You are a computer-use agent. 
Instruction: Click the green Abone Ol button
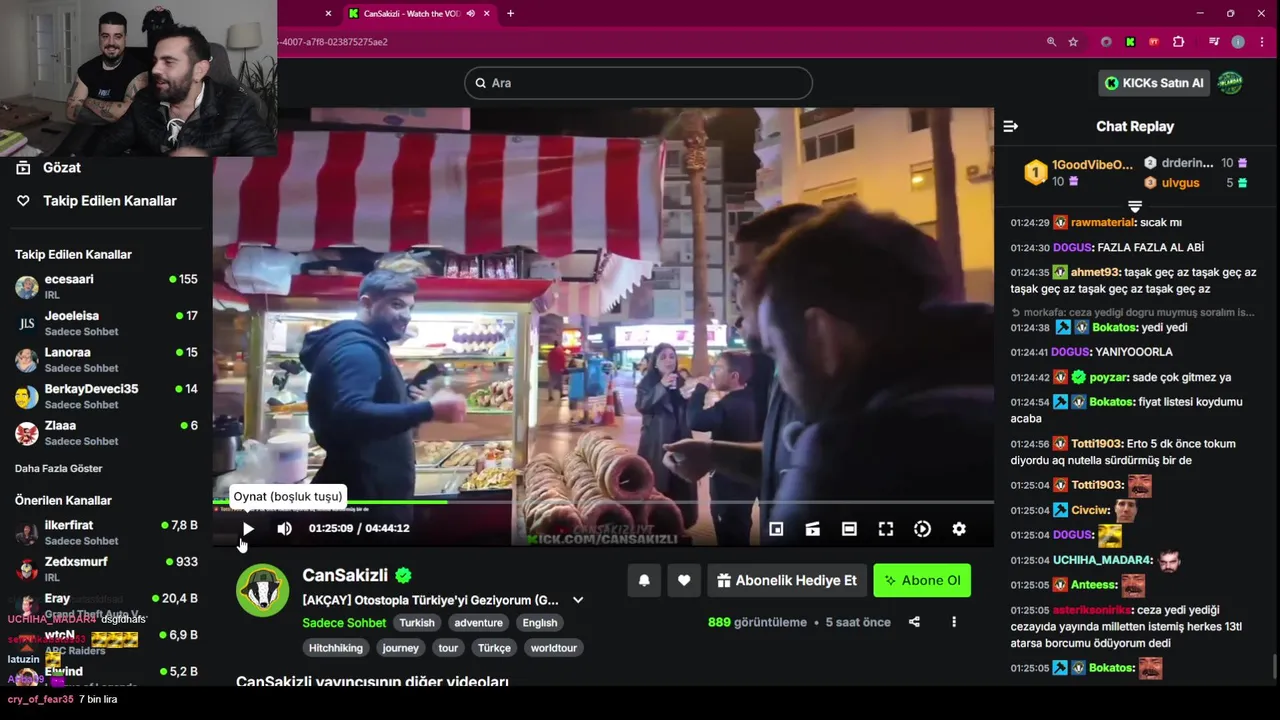922,580
